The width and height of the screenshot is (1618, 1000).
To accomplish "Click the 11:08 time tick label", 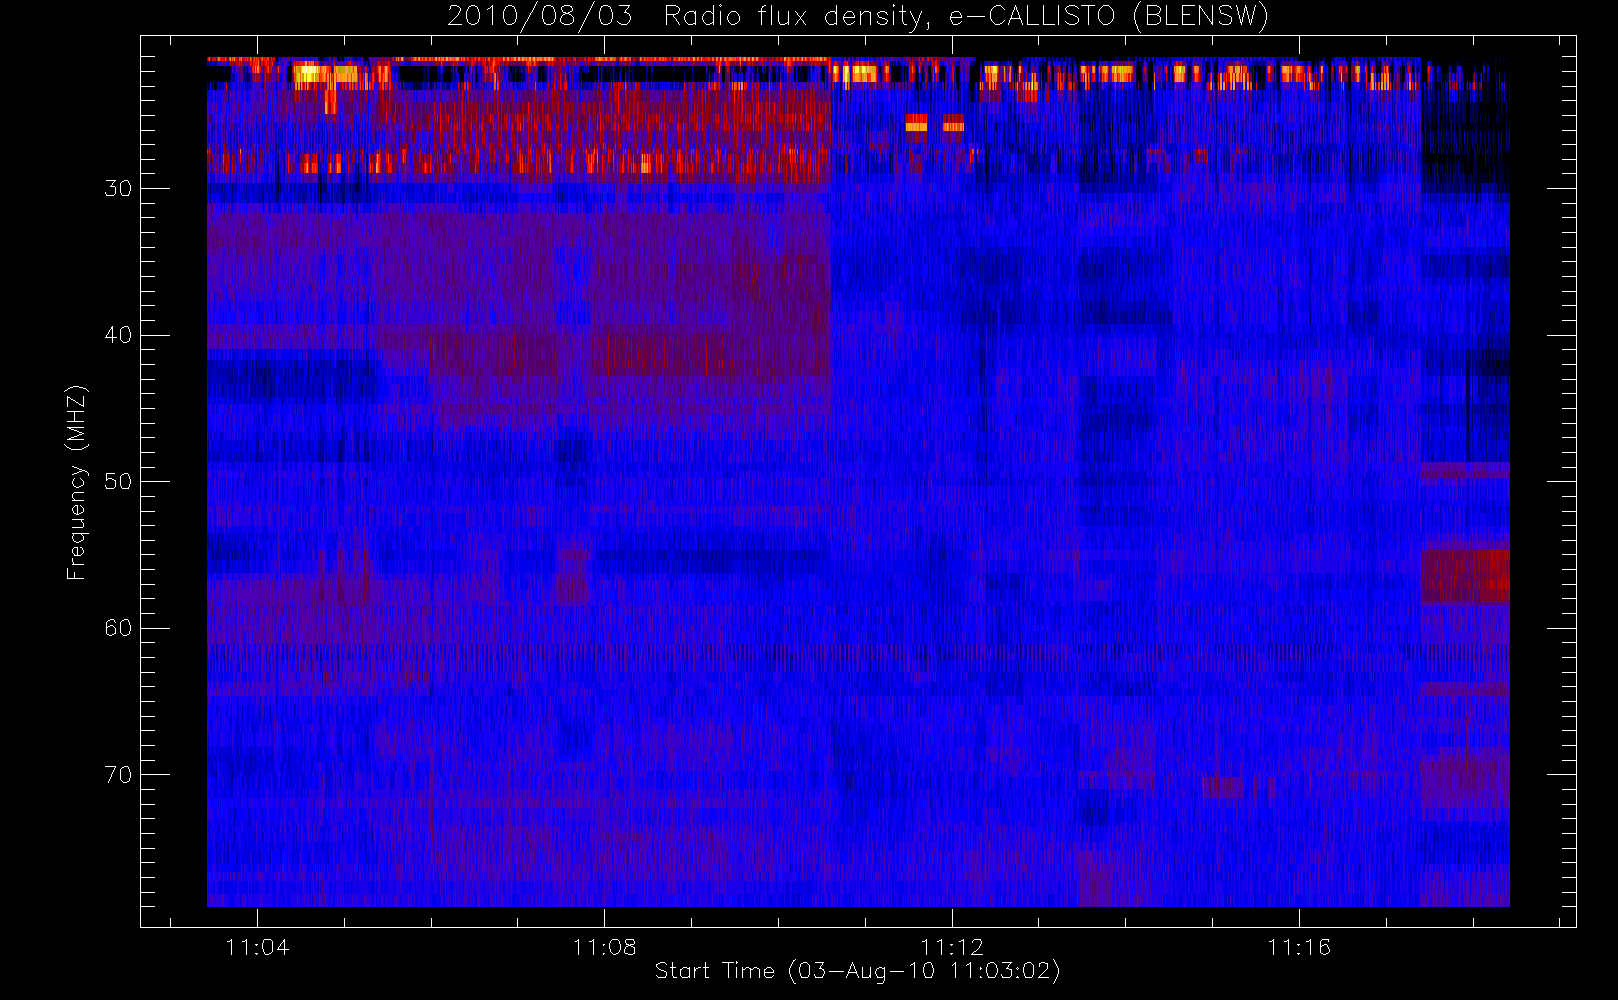I will tap(604, 947).
